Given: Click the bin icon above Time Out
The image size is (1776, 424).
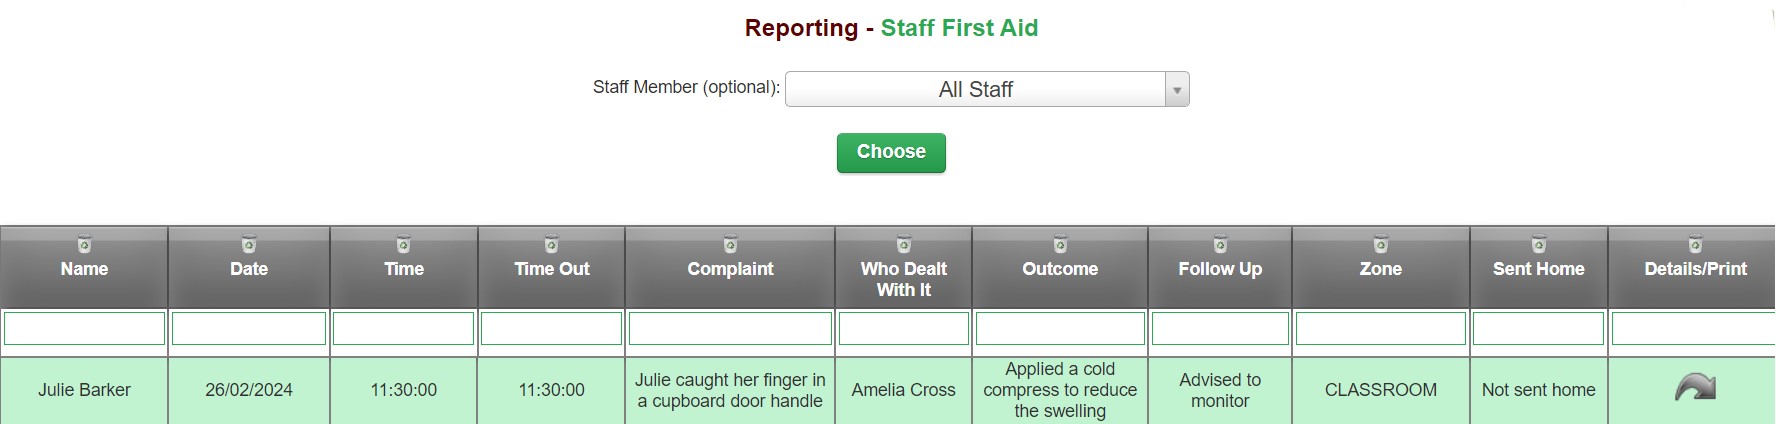Looking at the screenshot, I should (551, 245).
